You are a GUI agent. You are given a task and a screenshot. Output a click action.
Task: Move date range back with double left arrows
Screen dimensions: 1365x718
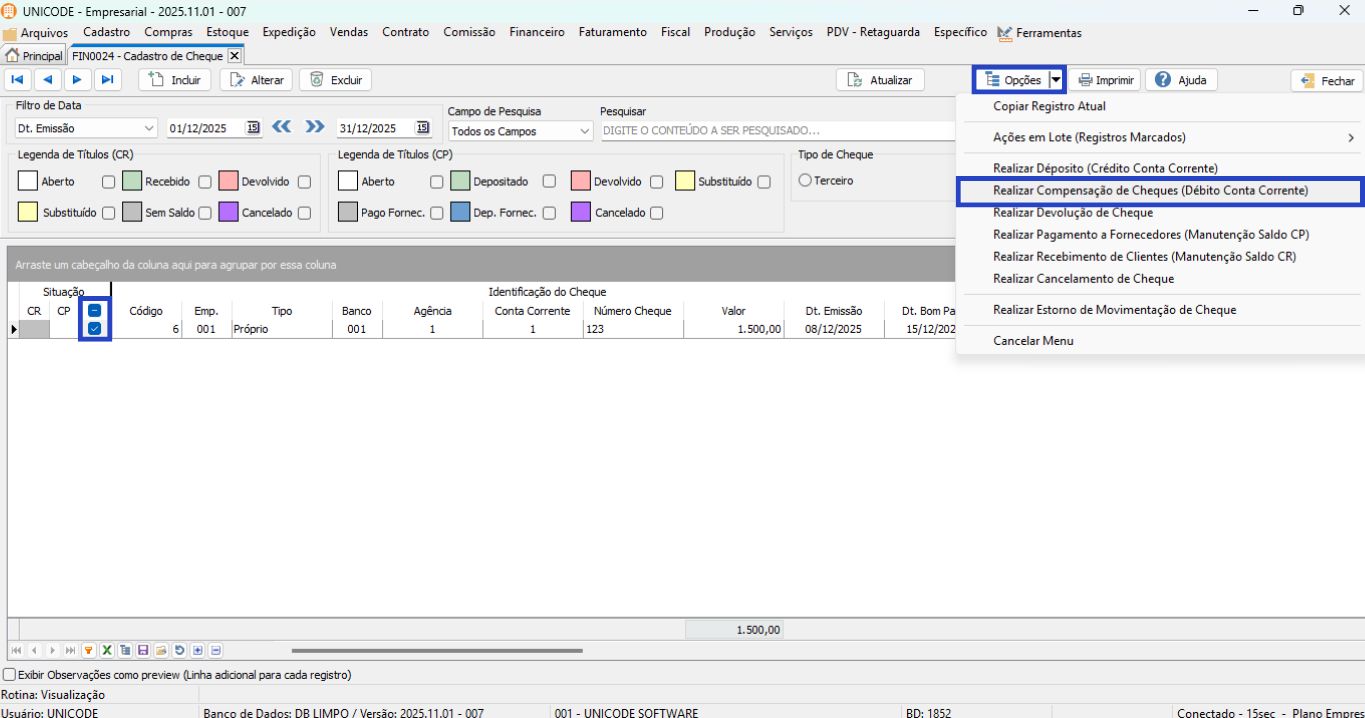point(282,128)
